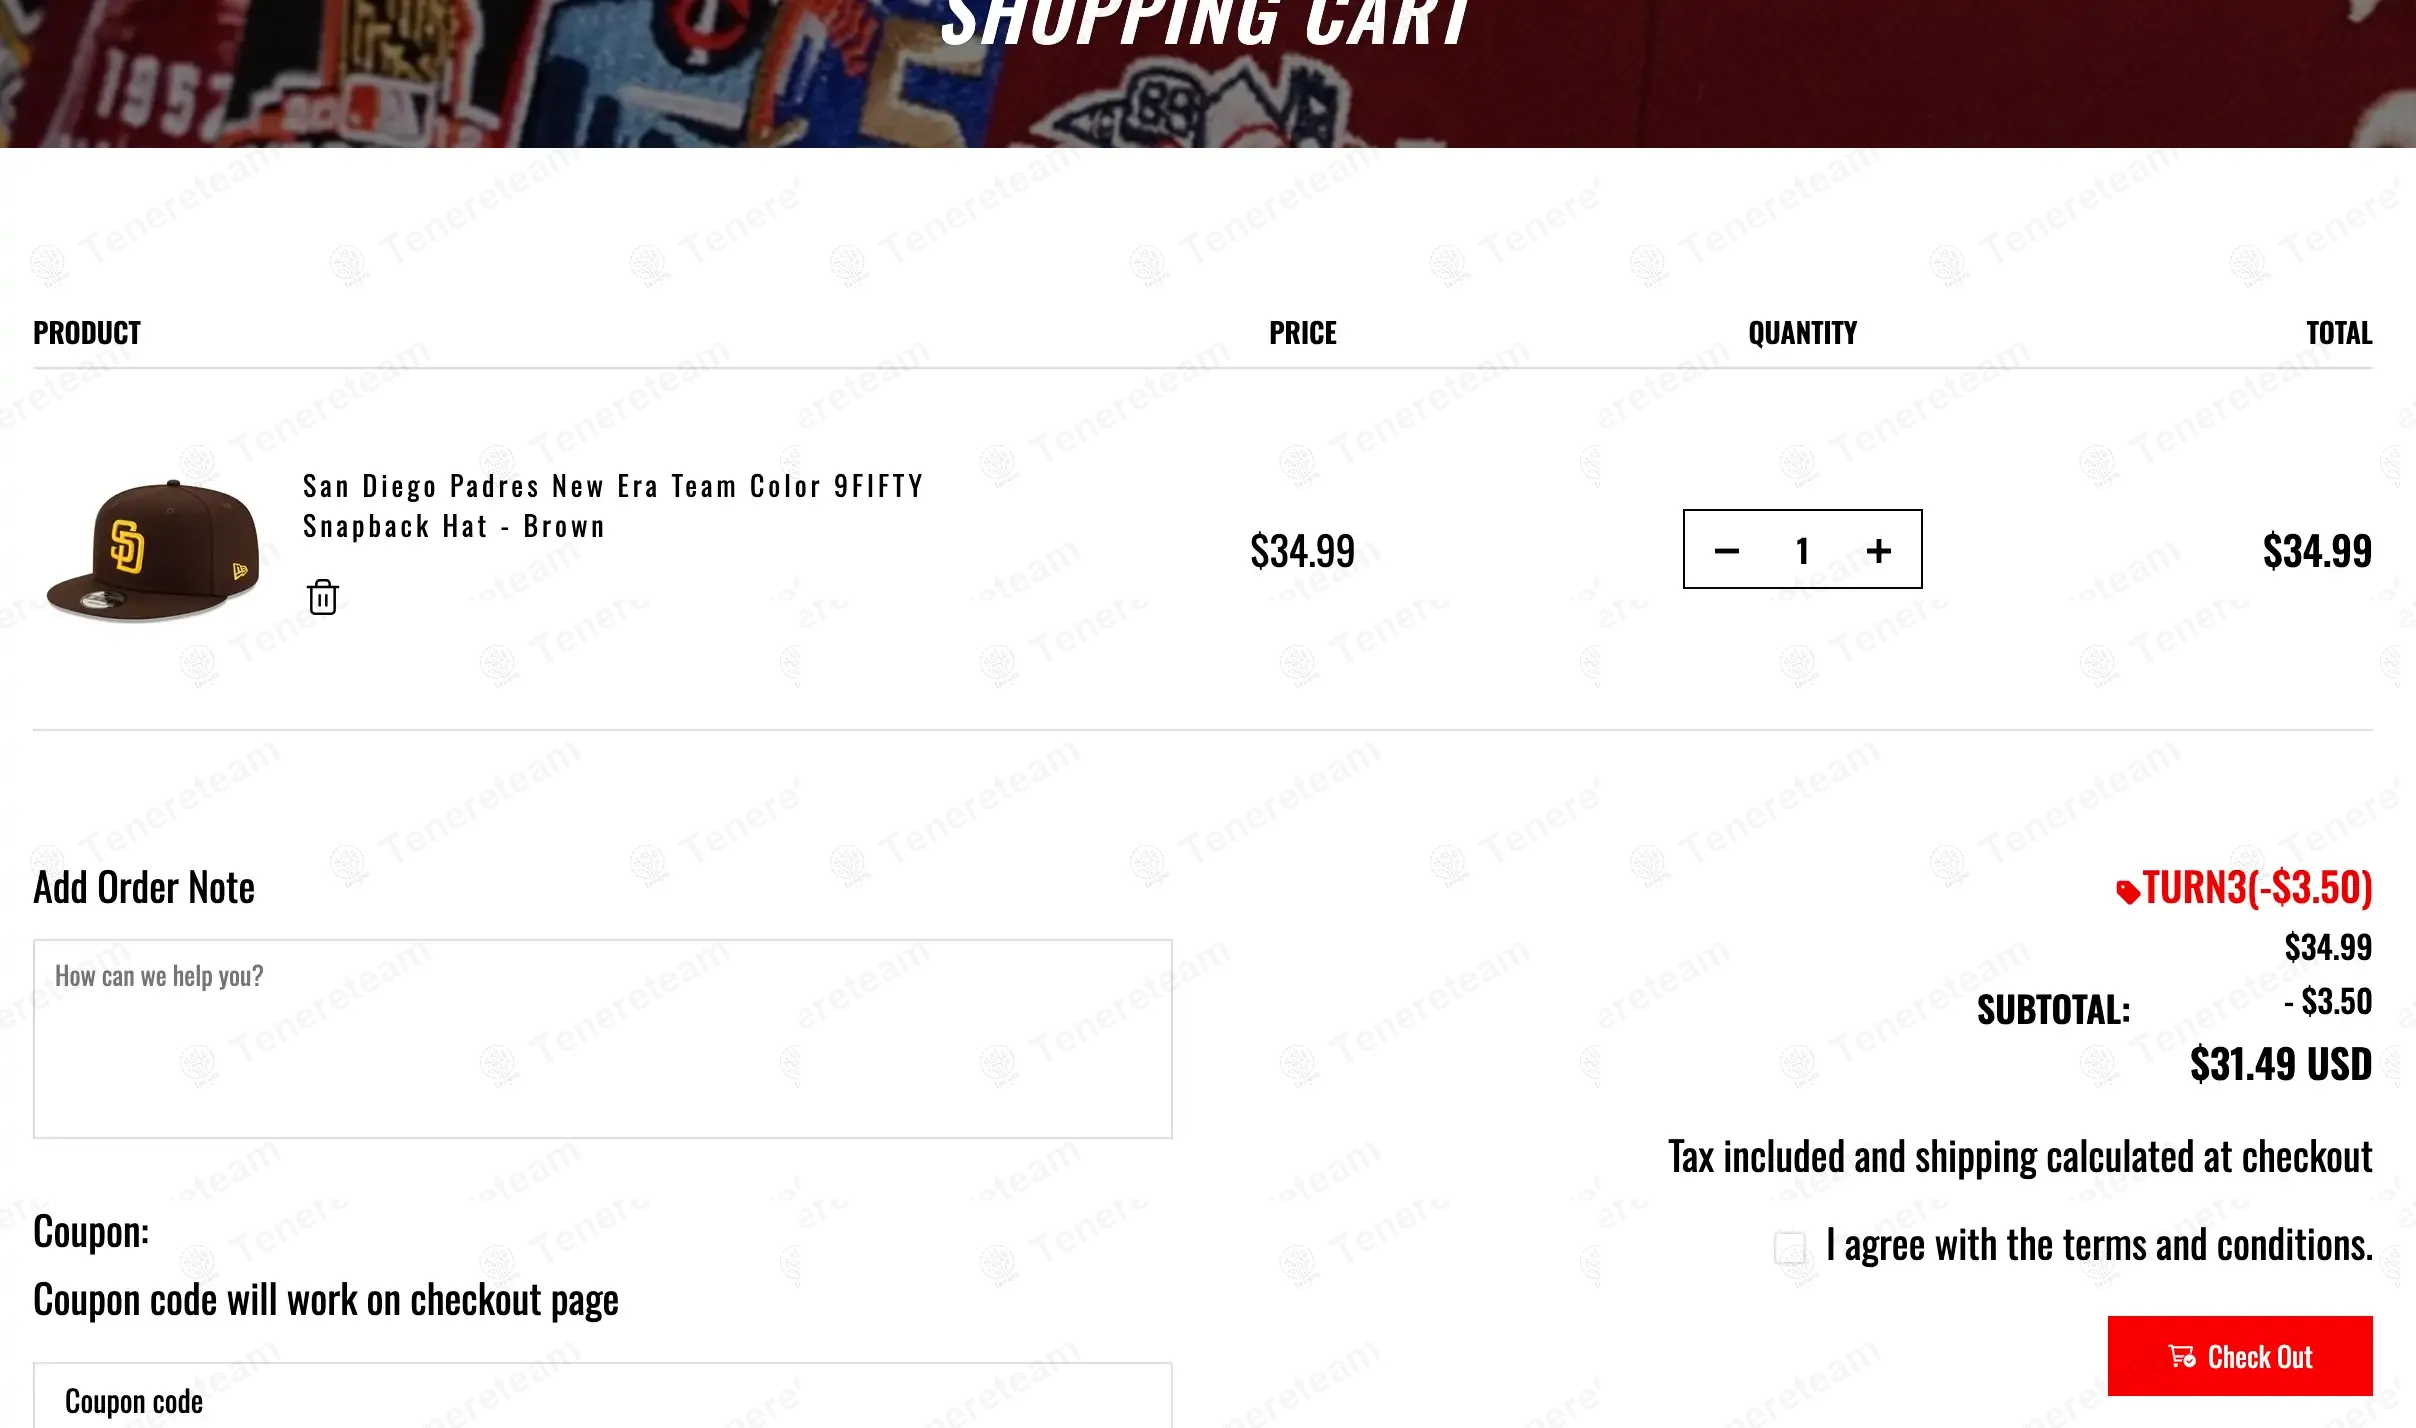
Task: Click the quantity number field
Action: (x=1802, y=551)
